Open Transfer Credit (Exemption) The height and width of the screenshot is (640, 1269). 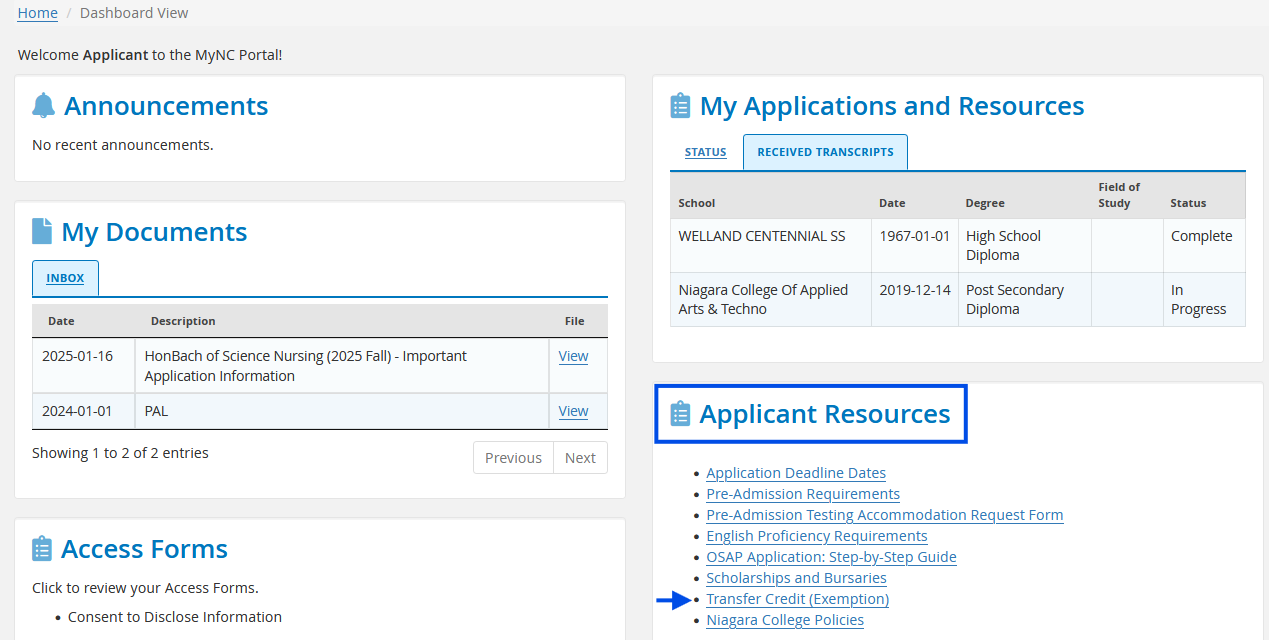(797, 598)
